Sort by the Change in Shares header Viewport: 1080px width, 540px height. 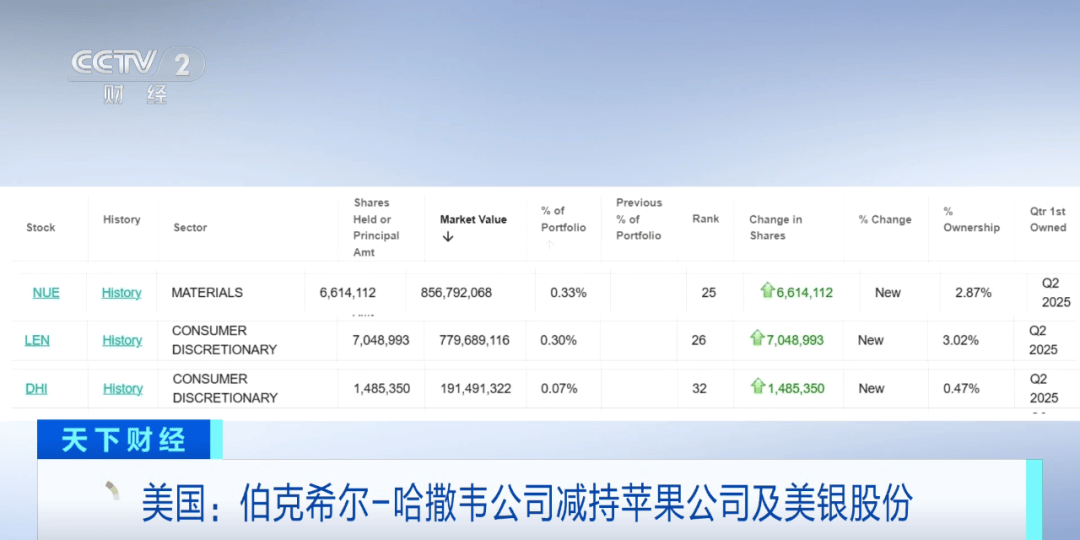click(776, 227)
